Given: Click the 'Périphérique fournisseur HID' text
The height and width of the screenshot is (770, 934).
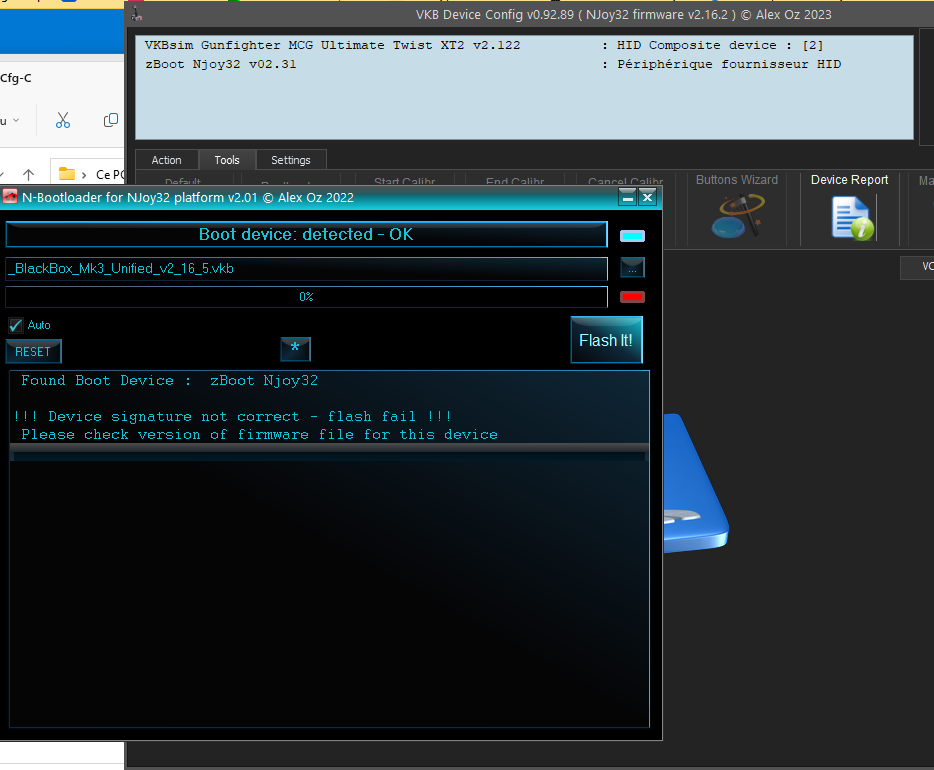Looking at the screenshot, I should (729, 64).
